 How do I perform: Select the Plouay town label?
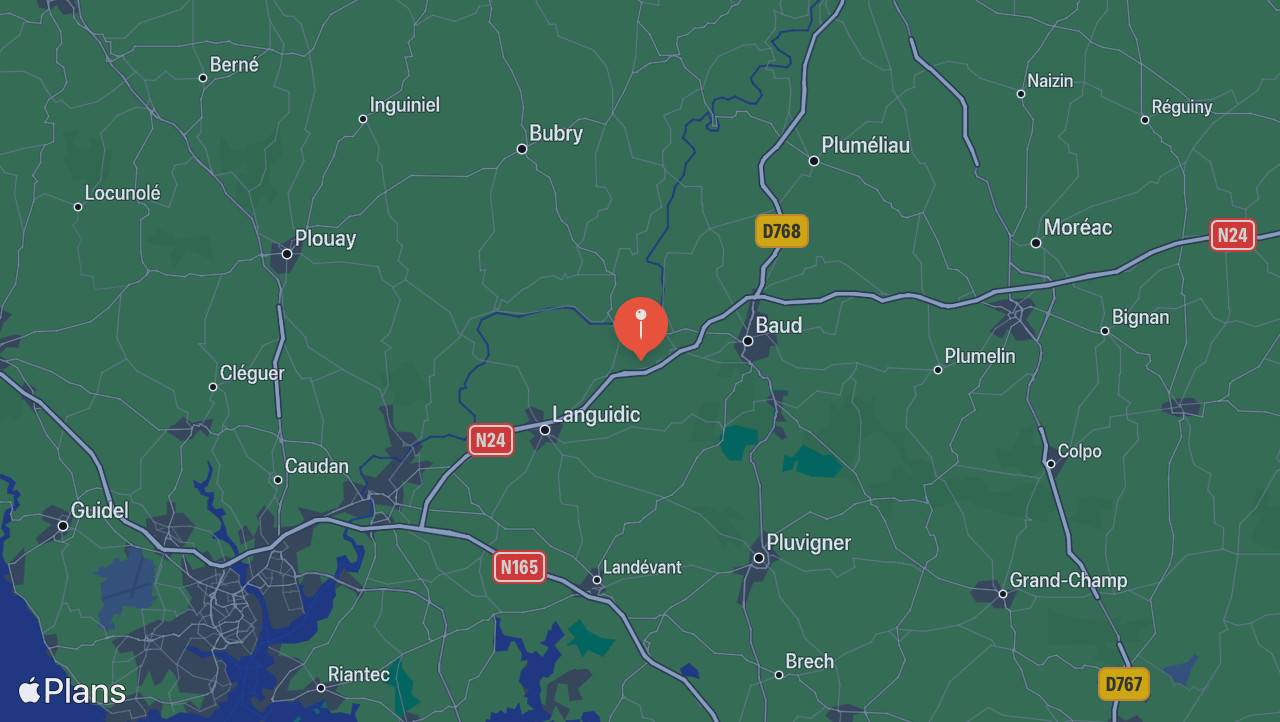325,239
